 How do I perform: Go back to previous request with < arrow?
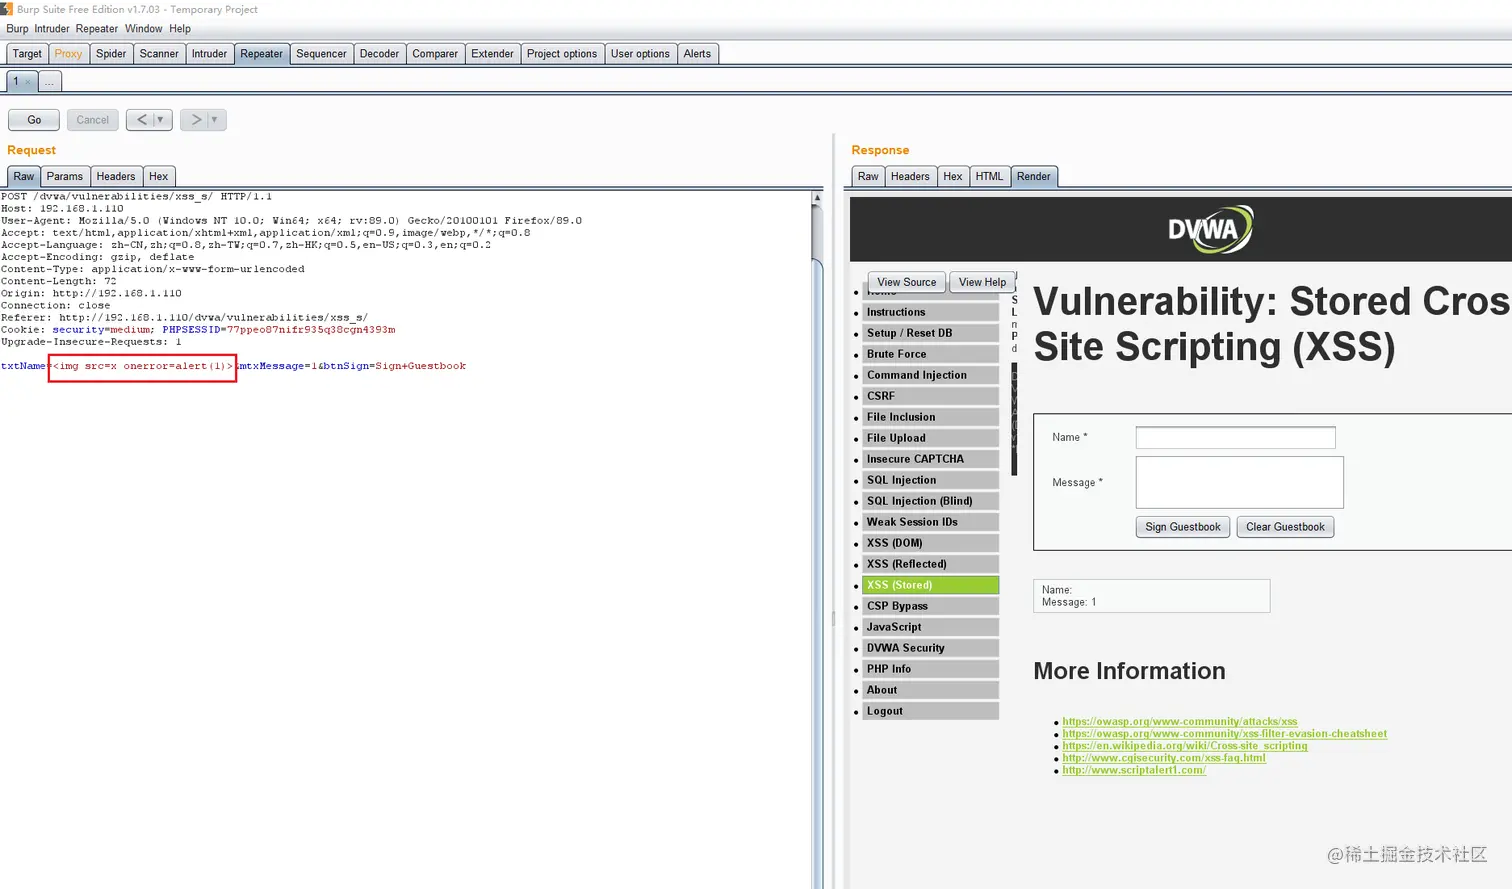tap(142, 120)
